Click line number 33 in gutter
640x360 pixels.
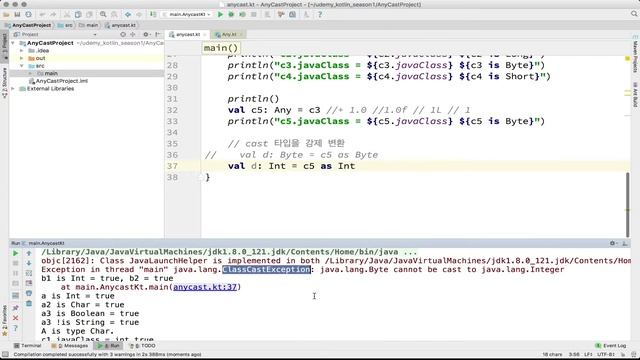pos(172,121)
